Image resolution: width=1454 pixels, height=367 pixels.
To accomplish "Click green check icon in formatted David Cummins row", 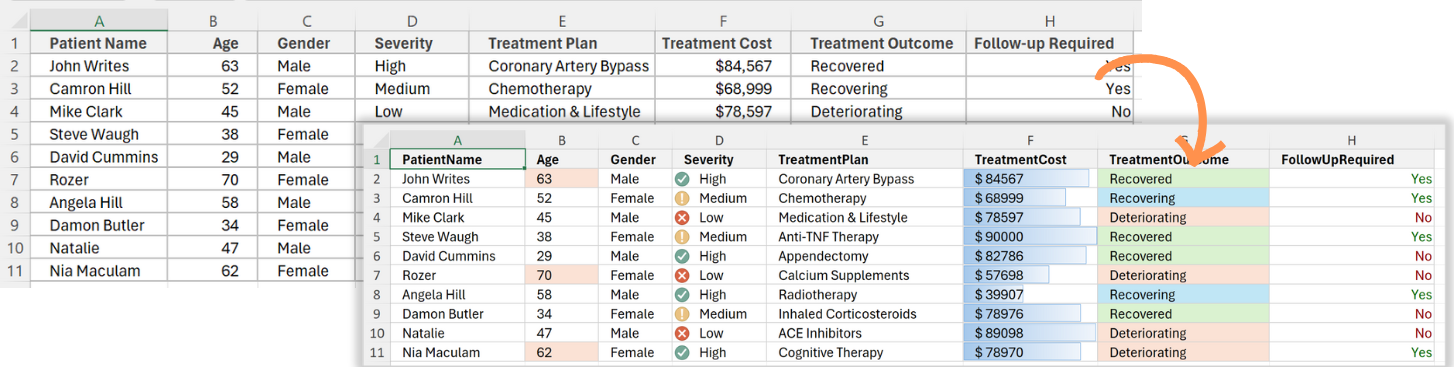I will pos(682,256).
